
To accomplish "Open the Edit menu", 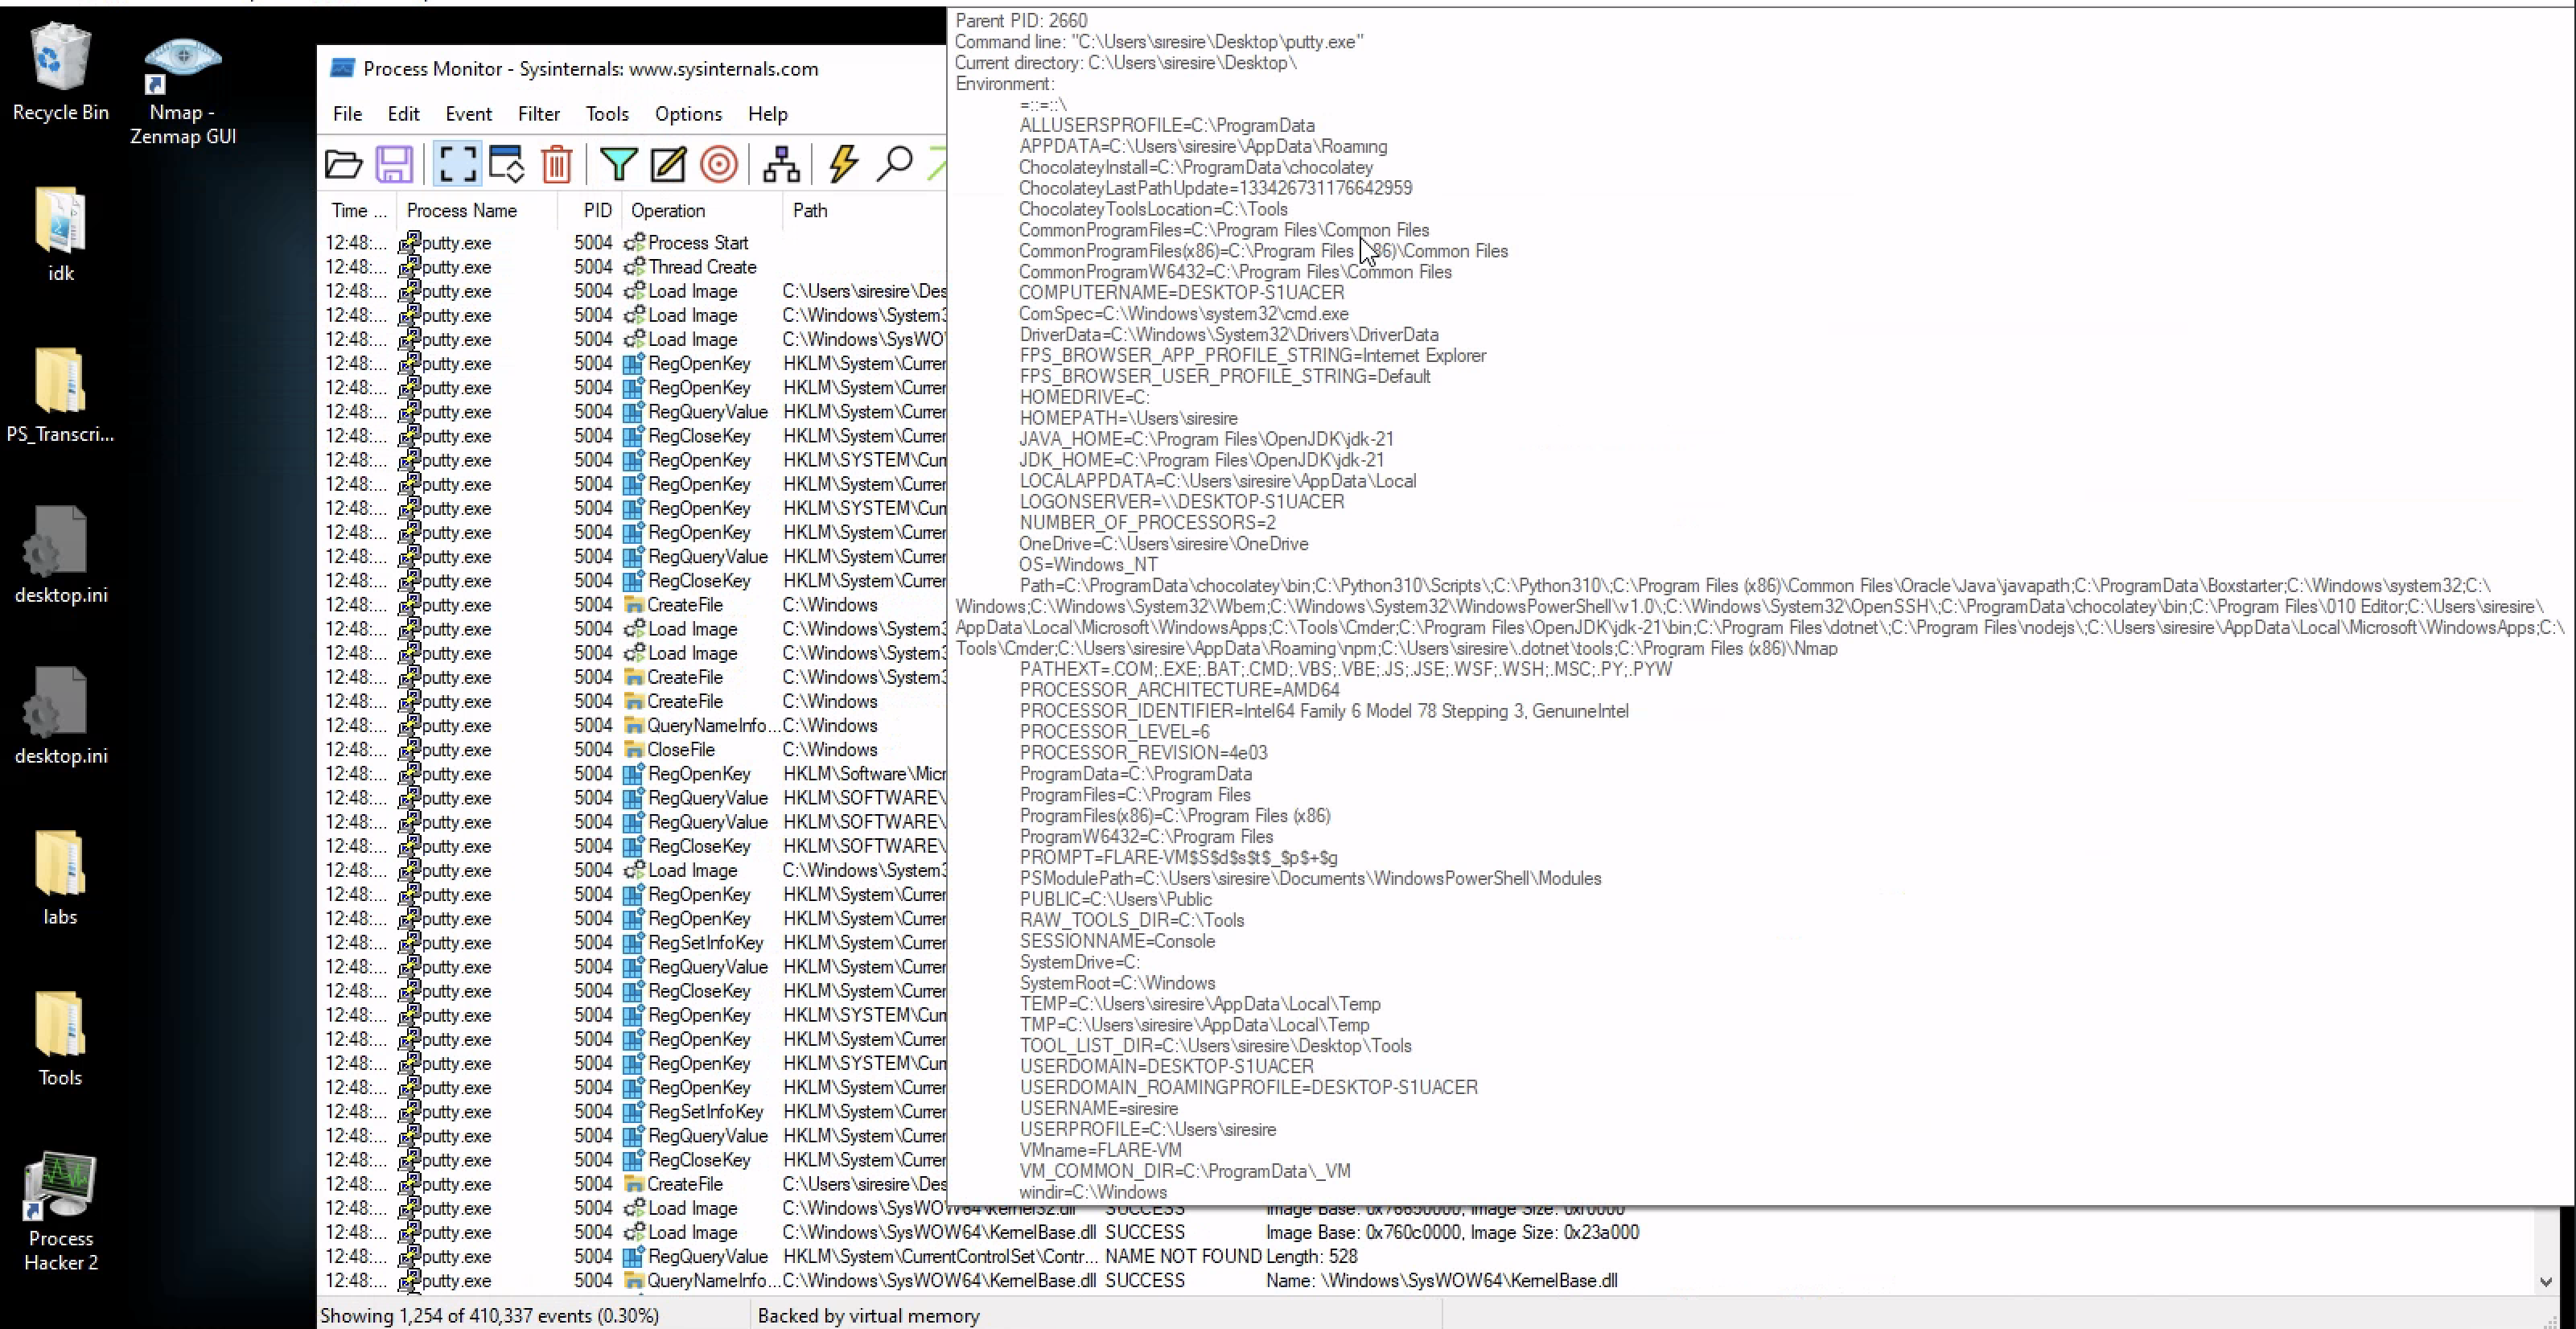I will [403, 114].
